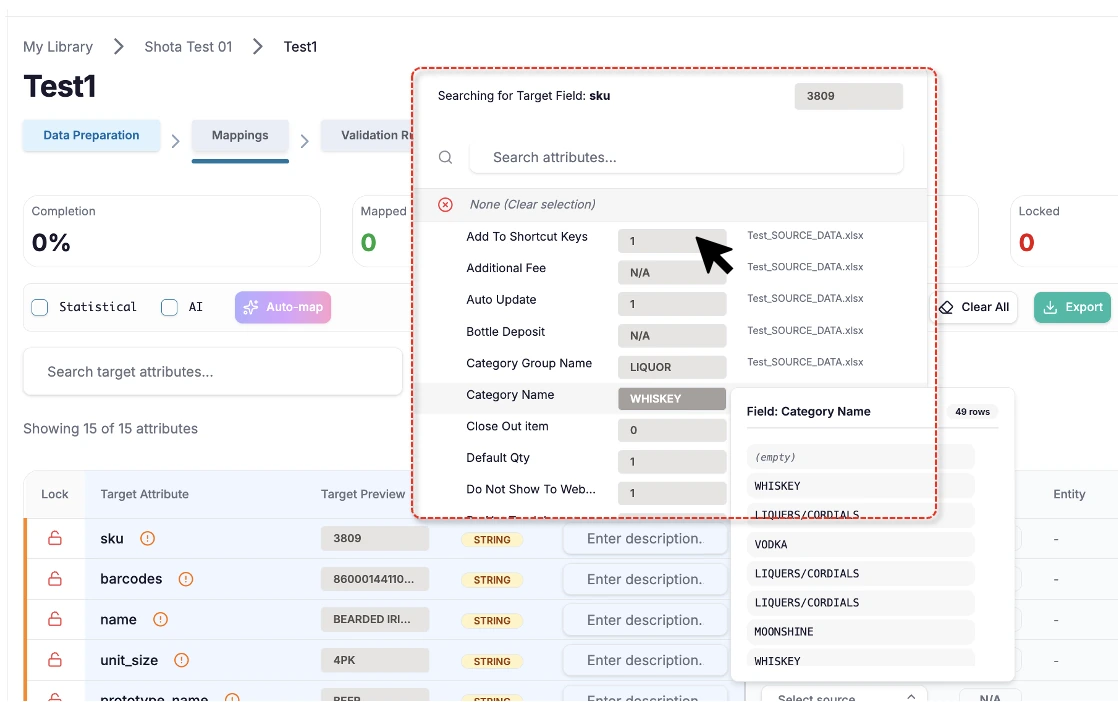This screenshot has height=702, width=1118.
Task: Click the unlock icon beside name attribute
Action: tap(55, 620)
